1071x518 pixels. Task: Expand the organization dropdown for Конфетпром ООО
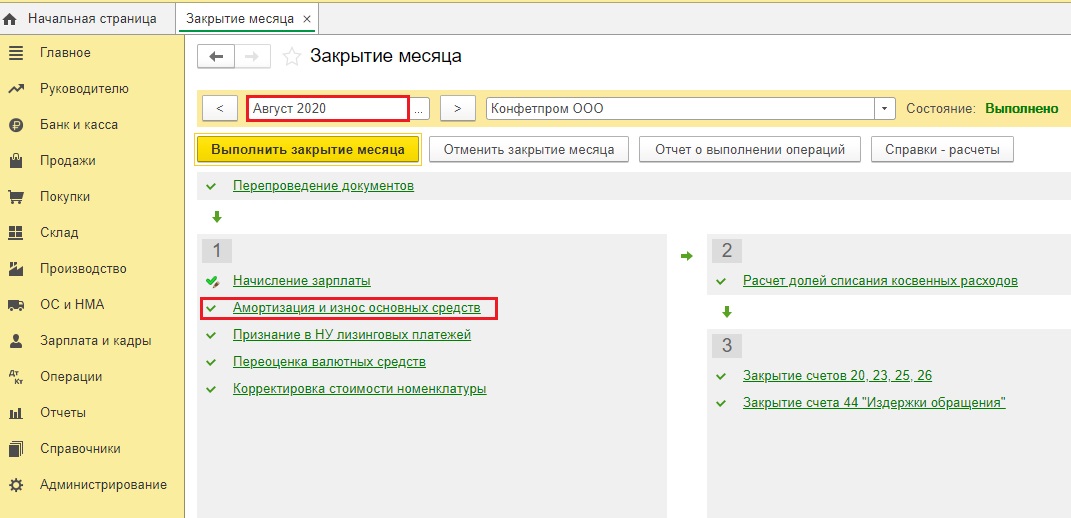[885, 109]
